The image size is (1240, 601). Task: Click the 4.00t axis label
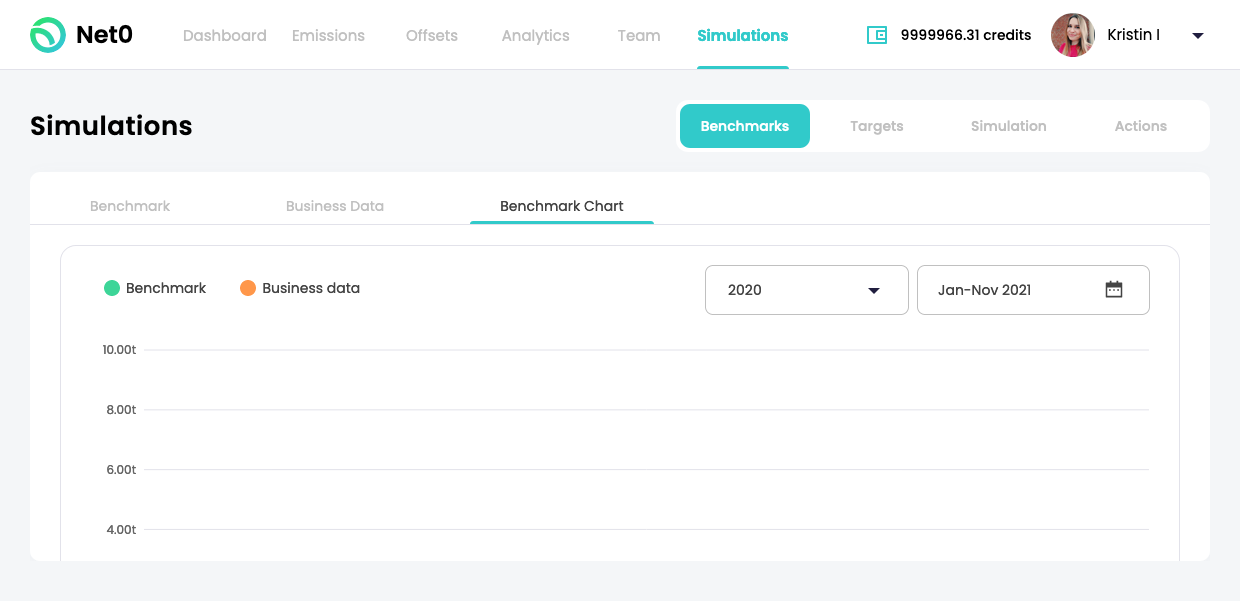(121, 530)
